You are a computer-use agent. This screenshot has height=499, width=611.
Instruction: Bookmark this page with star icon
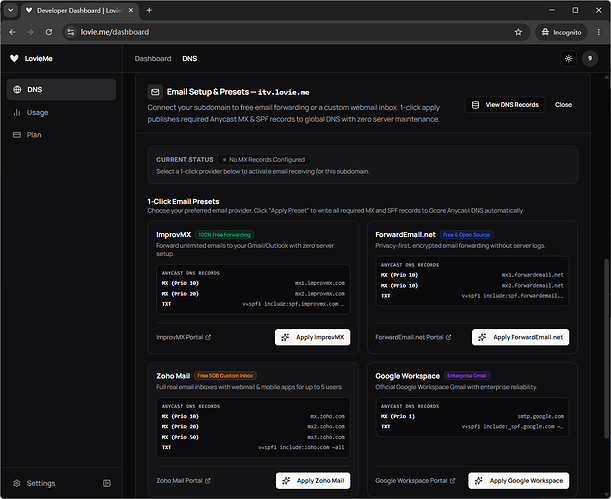518,32
